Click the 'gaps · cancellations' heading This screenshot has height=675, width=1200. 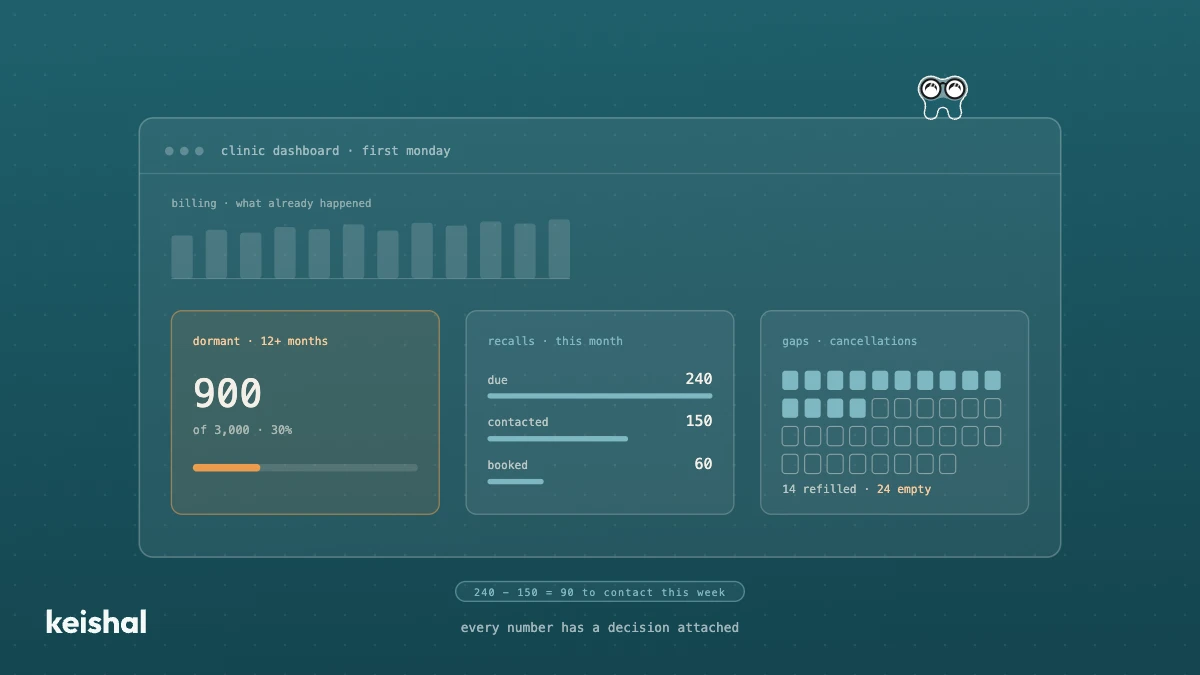(x=849, y=341)
